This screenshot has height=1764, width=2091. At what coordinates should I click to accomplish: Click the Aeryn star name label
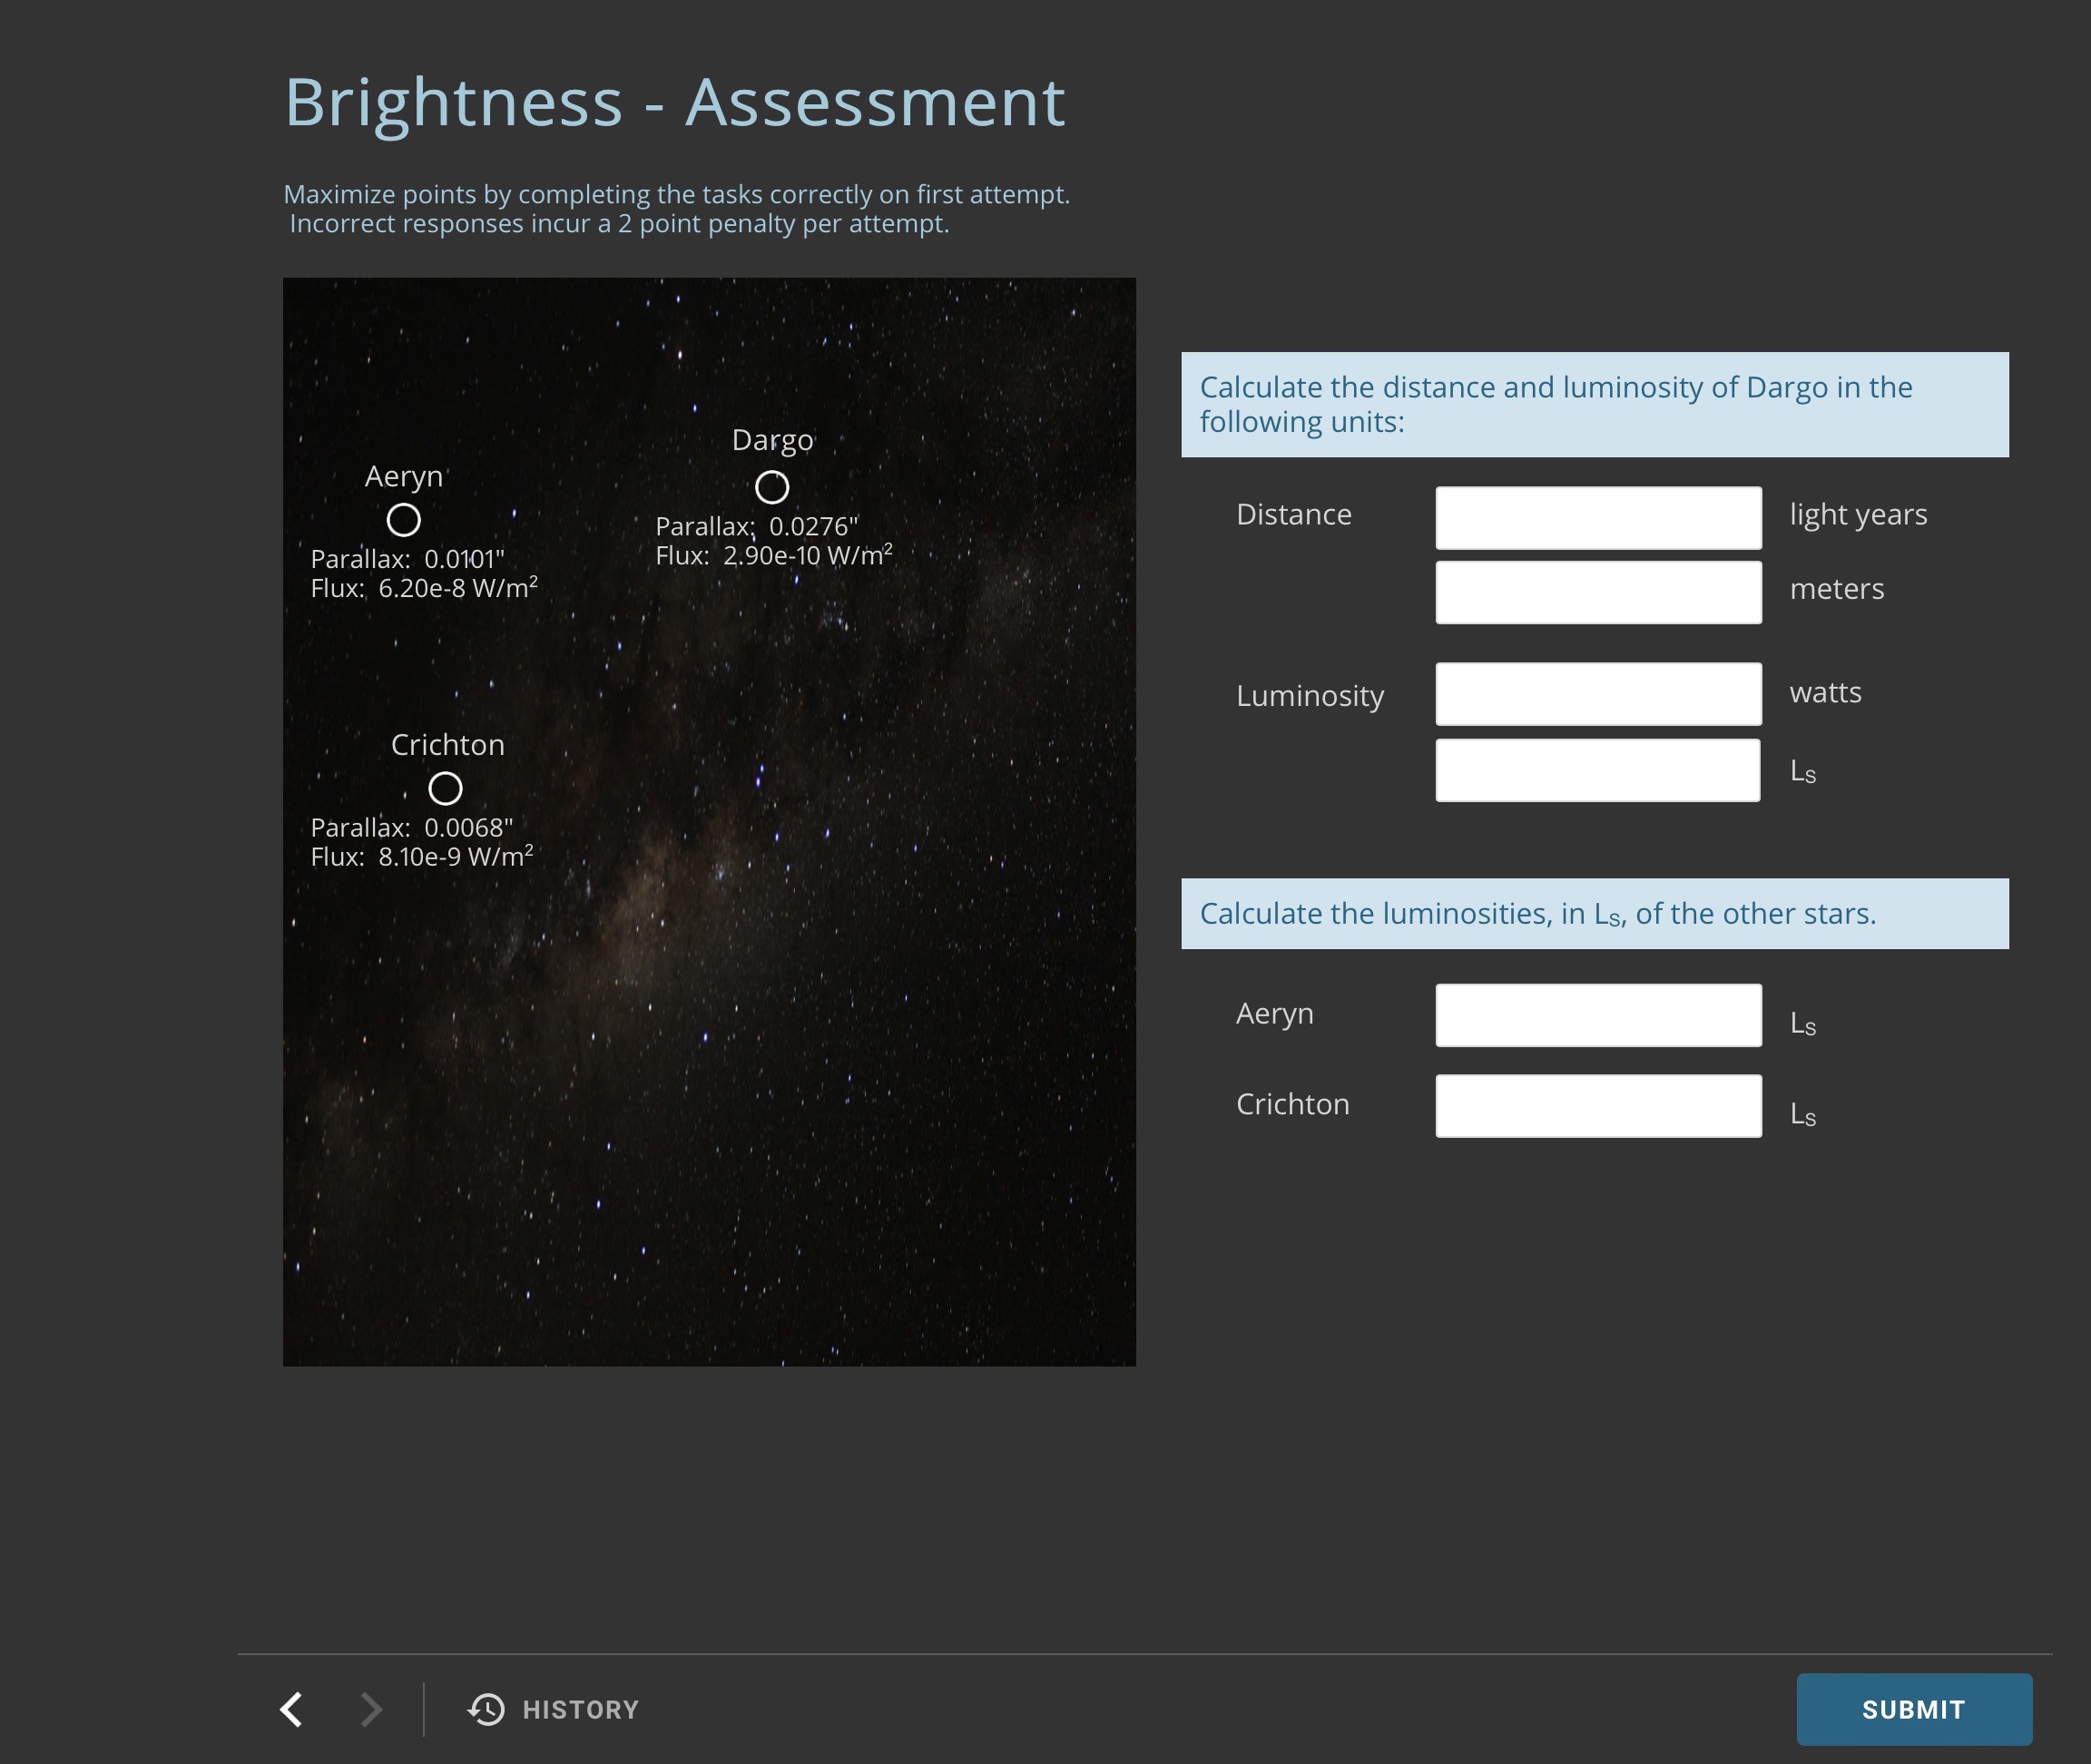pos(403,476)
